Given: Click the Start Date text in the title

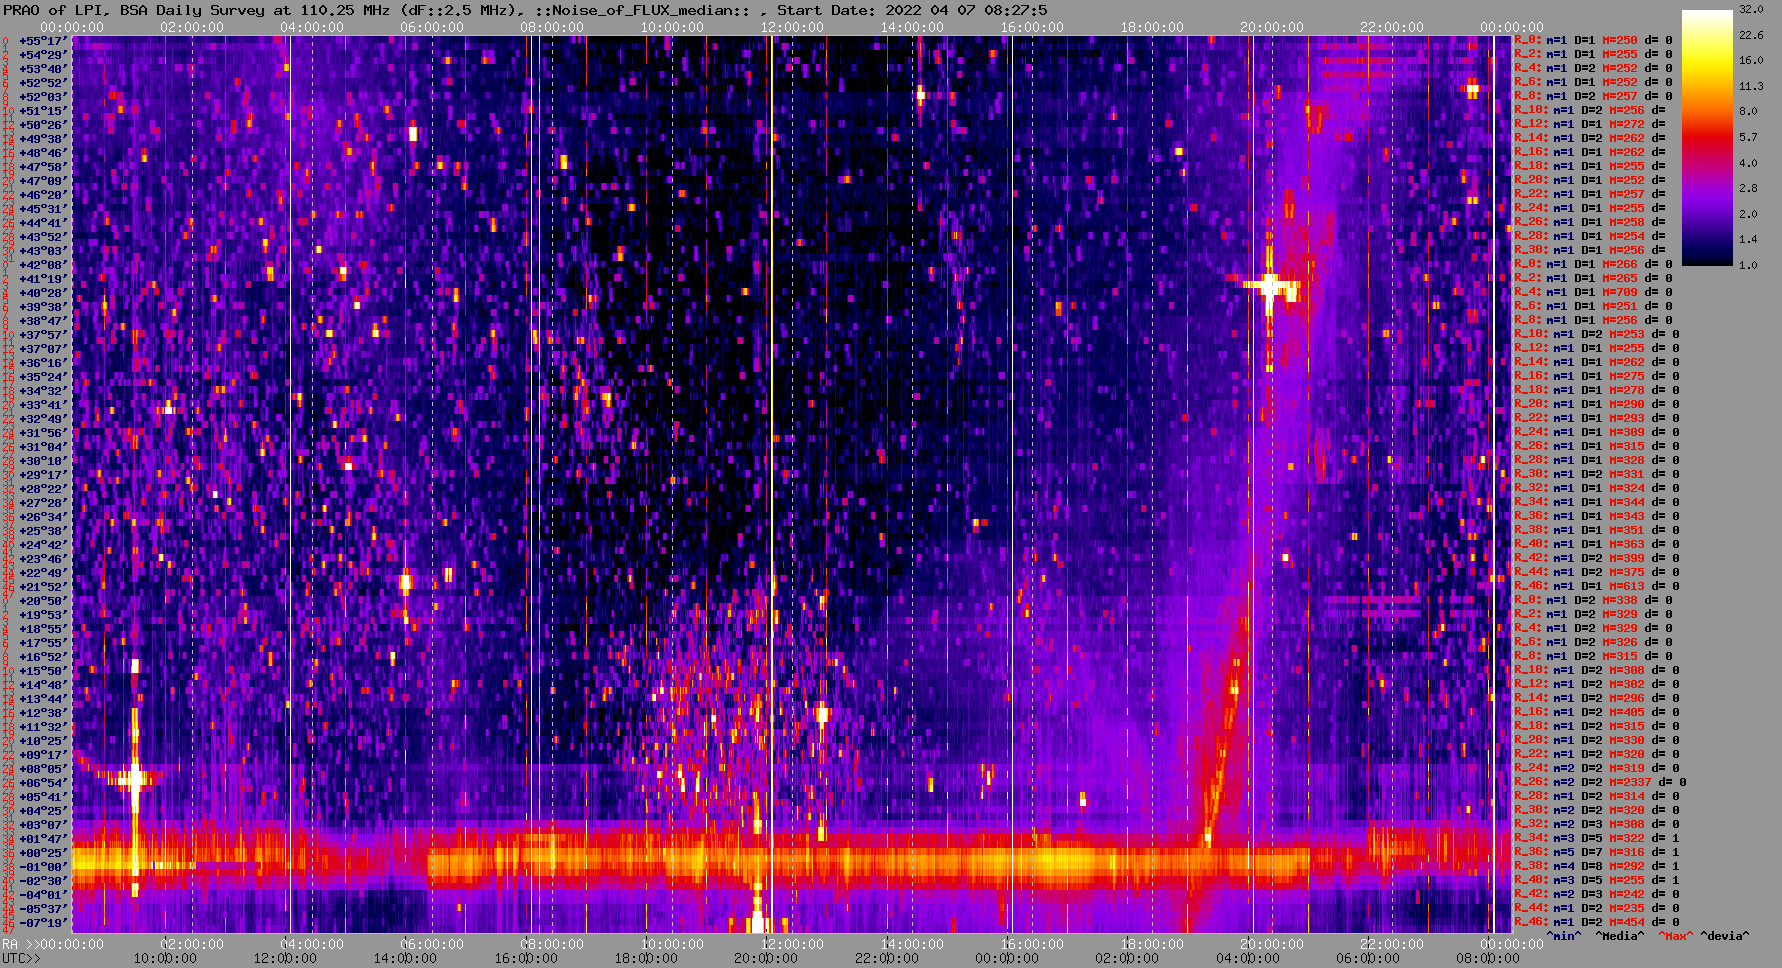Looking at the screenshot, I should click(912, 10).
